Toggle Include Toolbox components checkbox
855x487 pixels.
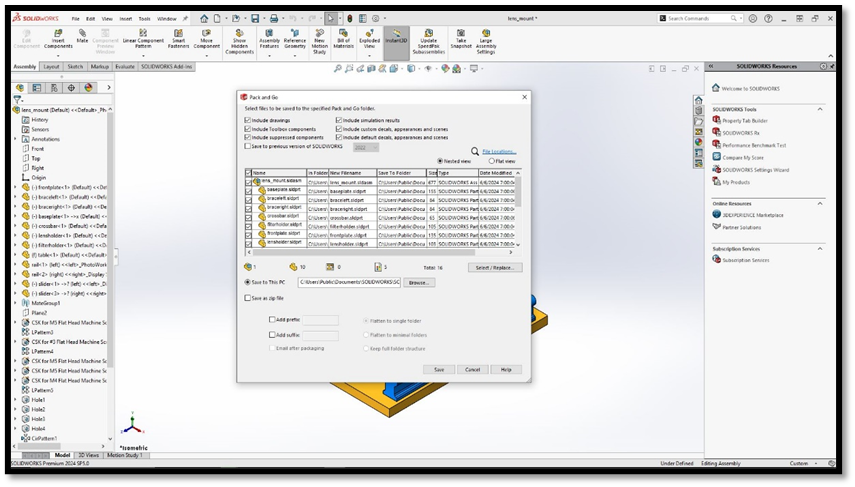click(x=248, y=129)
